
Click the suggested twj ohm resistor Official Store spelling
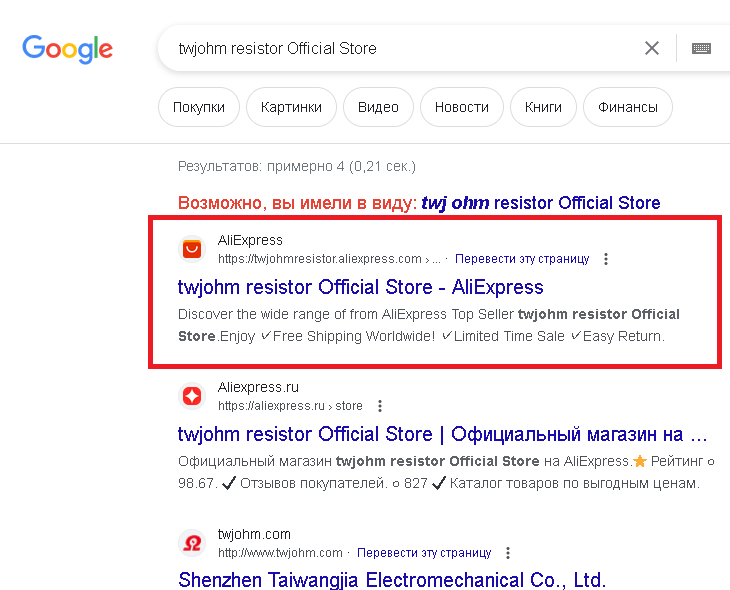[541, 203]
